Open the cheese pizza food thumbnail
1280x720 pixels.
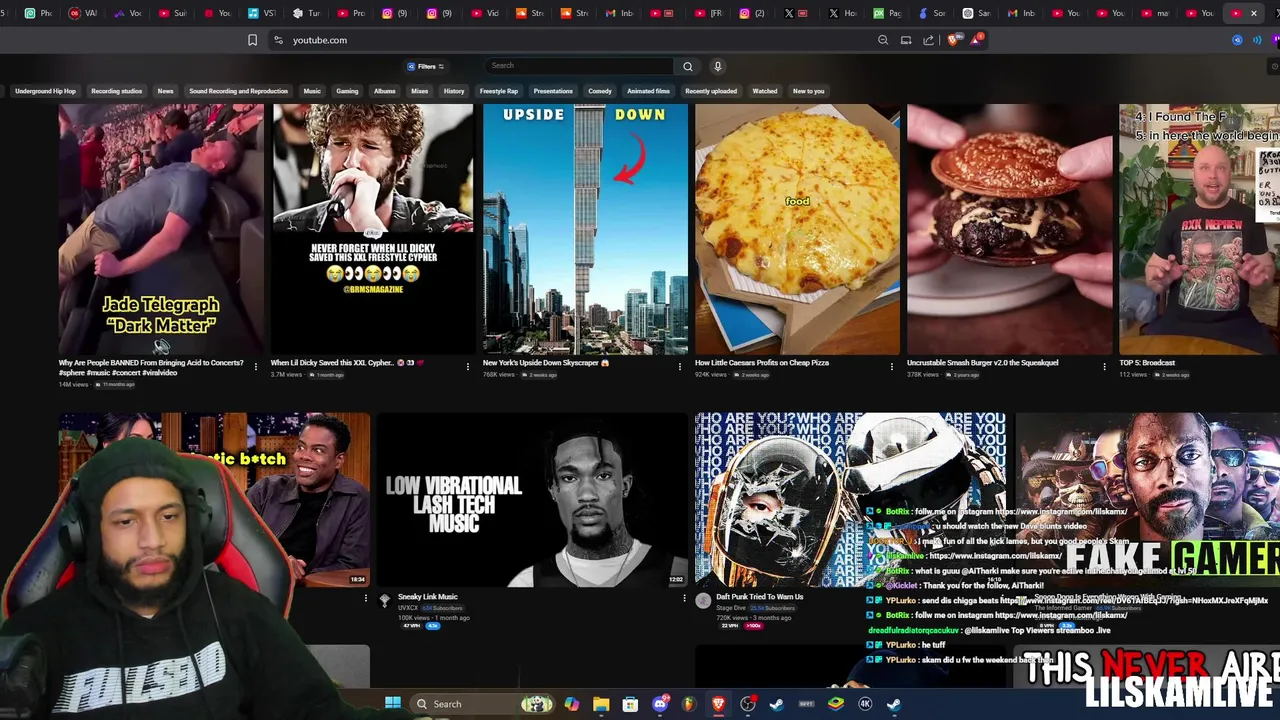[797, 229]
